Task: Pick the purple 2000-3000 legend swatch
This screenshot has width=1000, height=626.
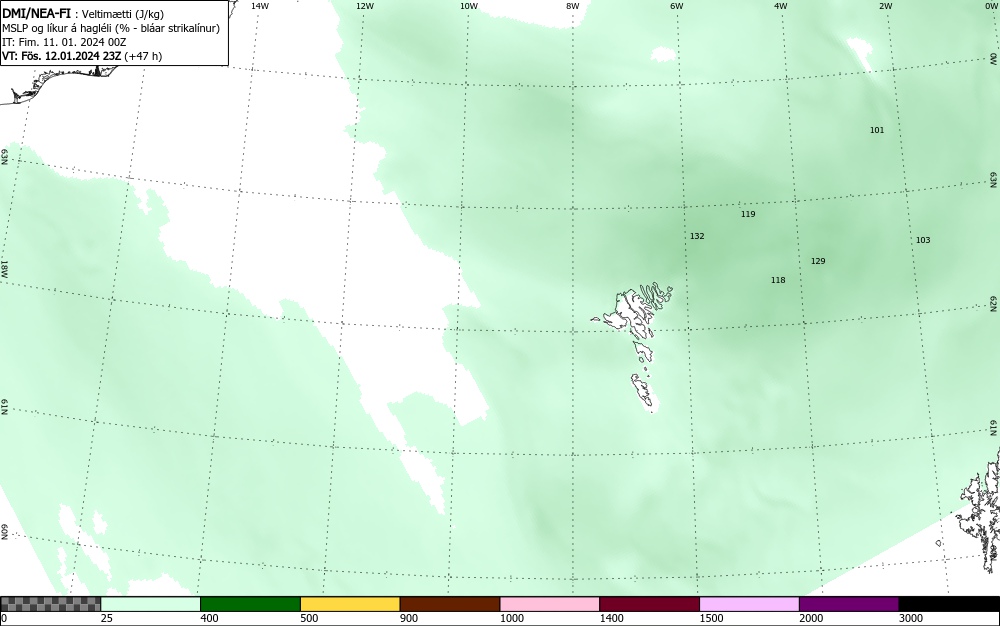Action: (849, 604)
